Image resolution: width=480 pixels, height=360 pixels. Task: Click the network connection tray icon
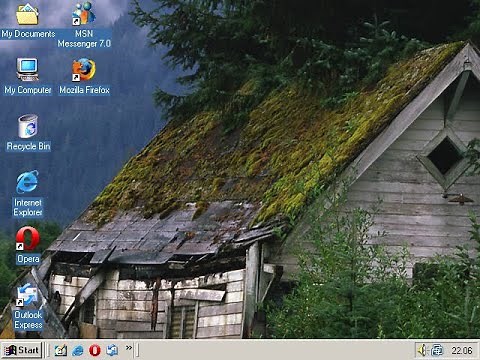[437, 350]
